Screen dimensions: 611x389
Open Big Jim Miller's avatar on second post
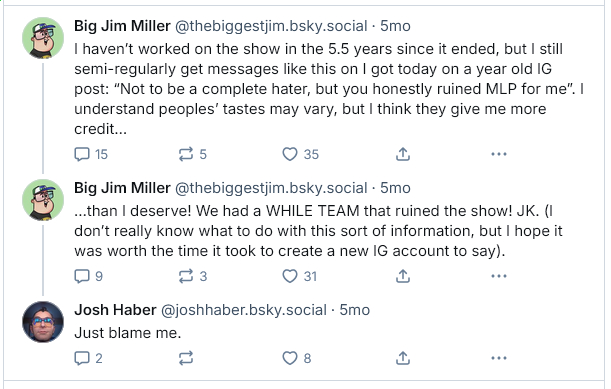click(43, 200)
